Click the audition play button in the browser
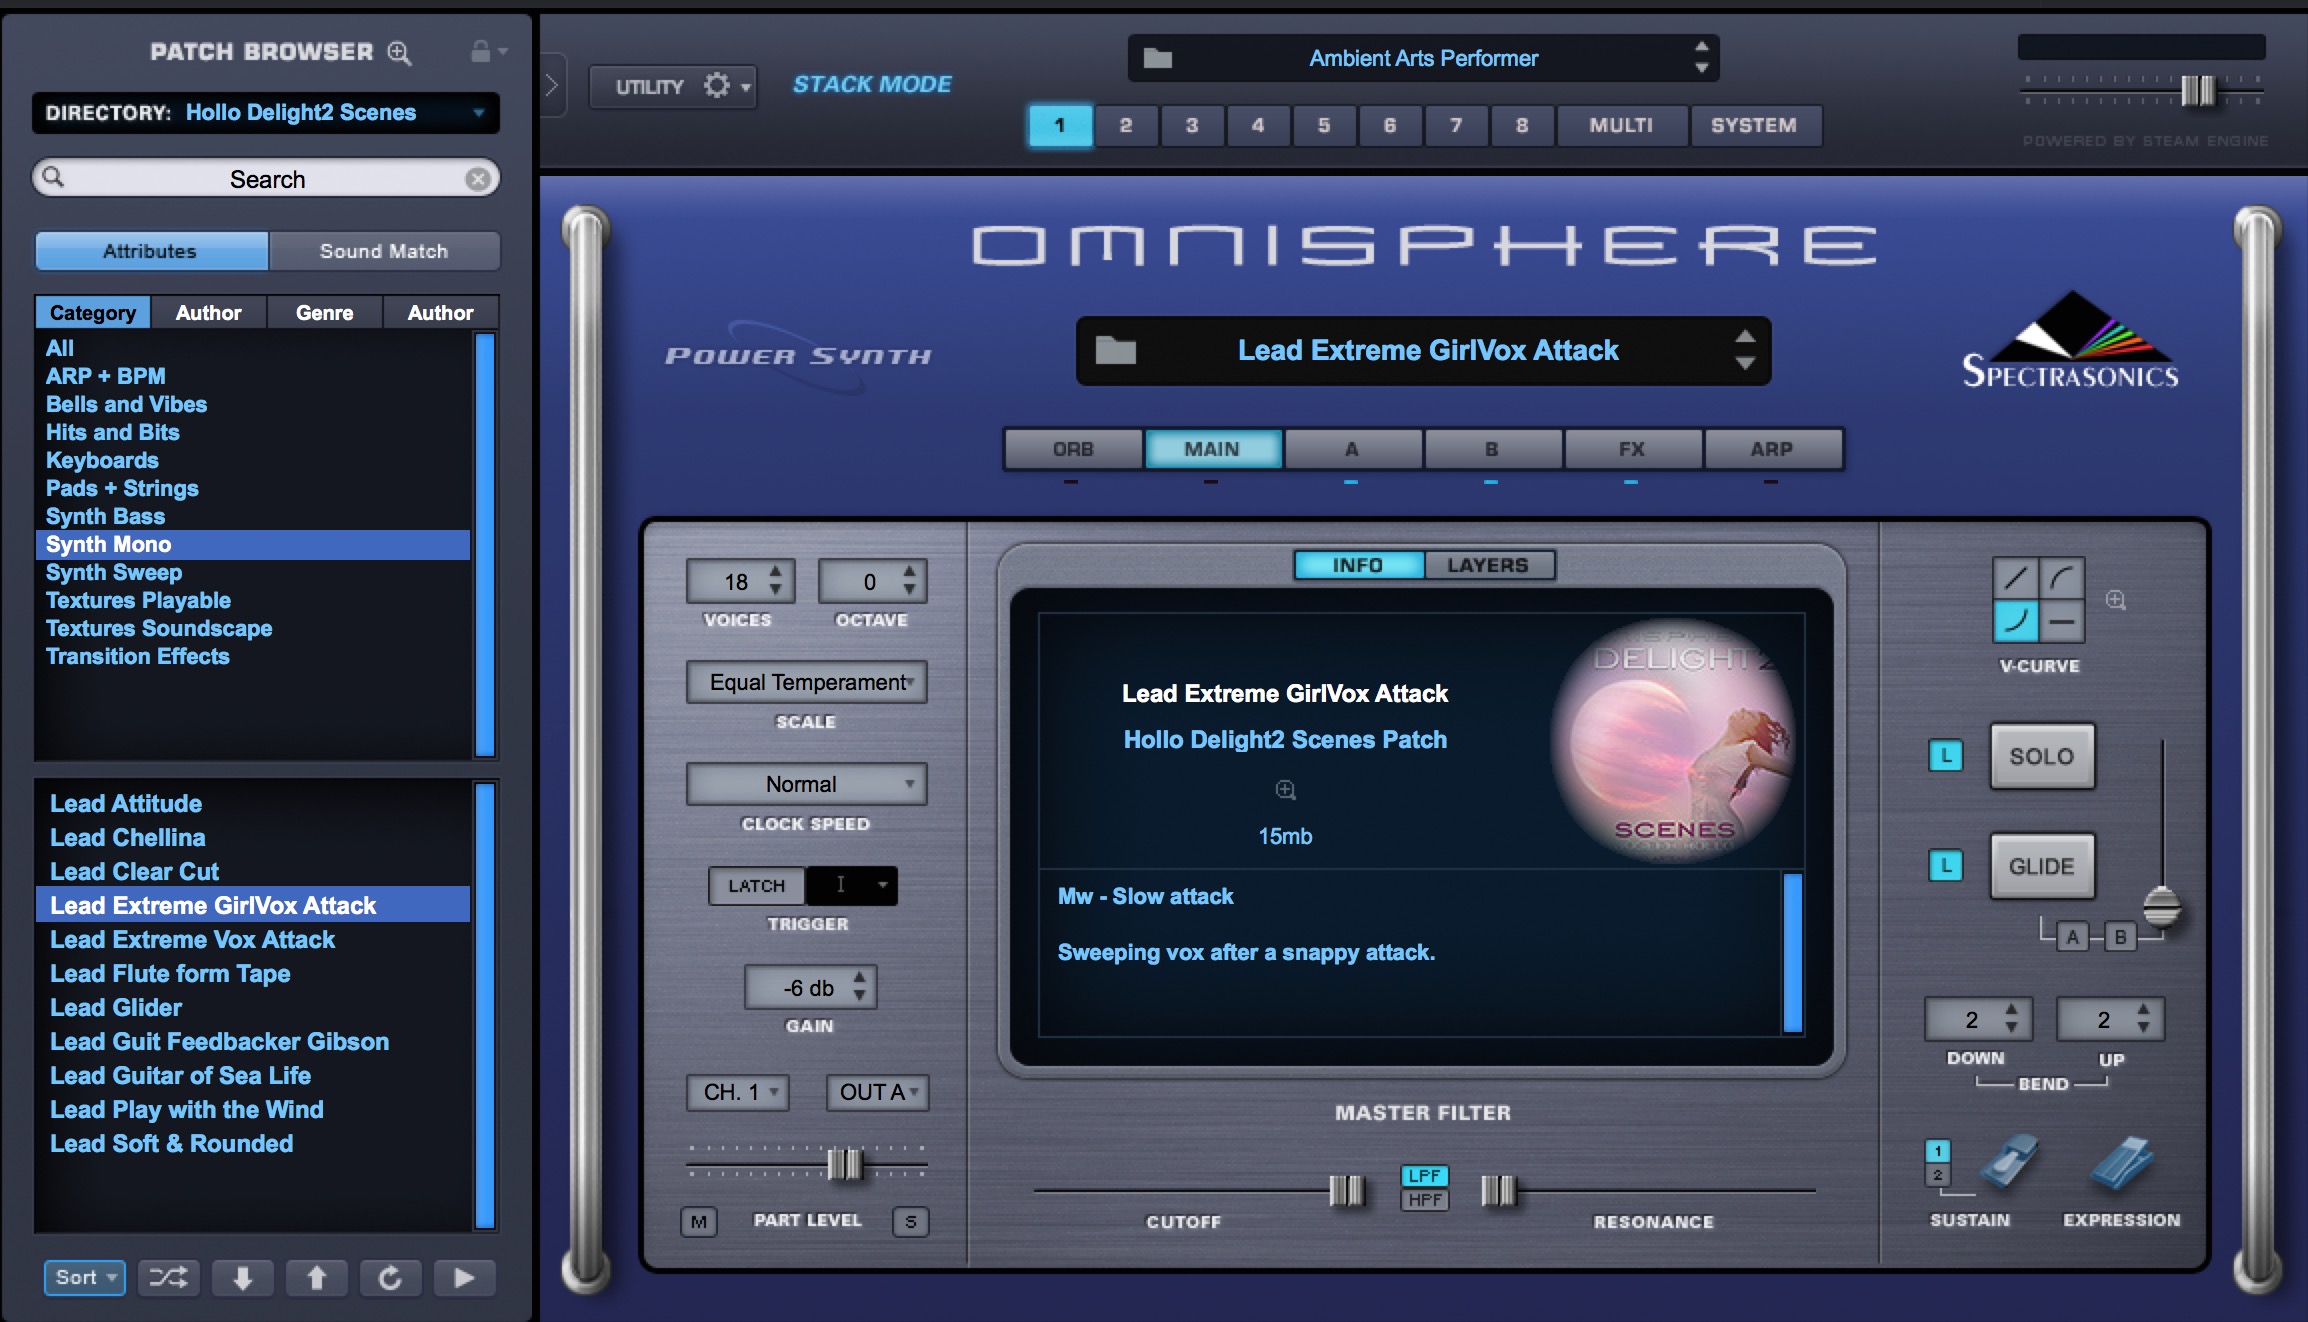 click(x=464, y=1277)
